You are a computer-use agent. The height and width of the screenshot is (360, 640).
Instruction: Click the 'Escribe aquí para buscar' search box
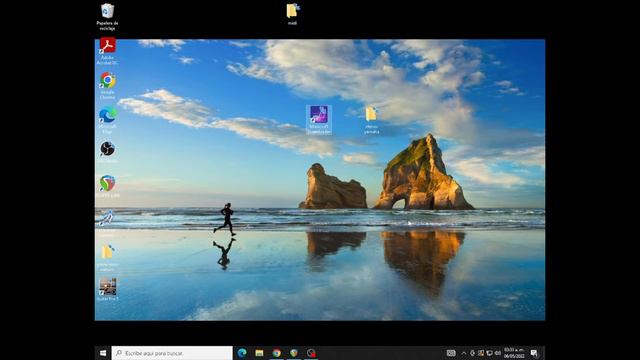click(172, 353)
